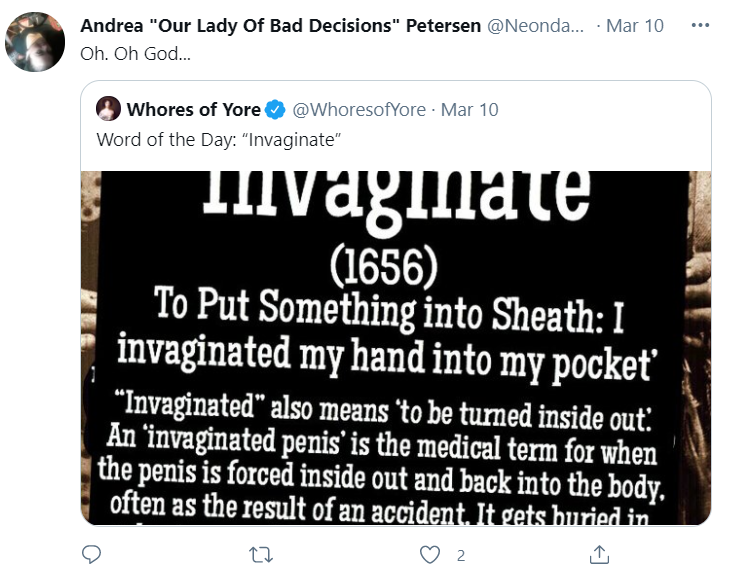Viewport: 733px width, 582px height.
Task: Open the @WhoresofYore handle
Action: click(359, 110)
